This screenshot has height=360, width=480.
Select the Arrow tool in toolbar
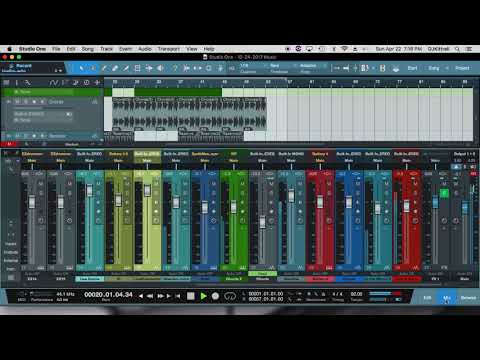pyautogui.click(x=81, y=68)
